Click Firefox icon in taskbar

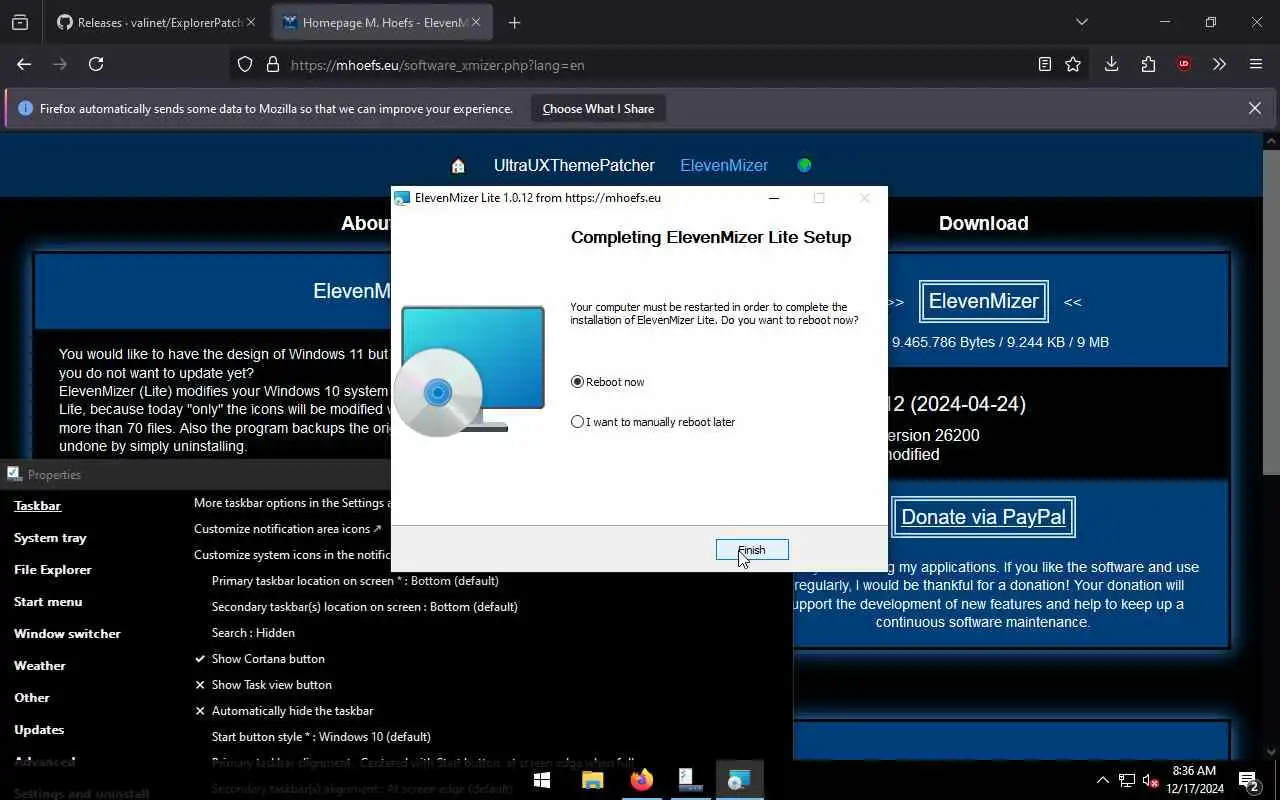(x=641, y=780)
